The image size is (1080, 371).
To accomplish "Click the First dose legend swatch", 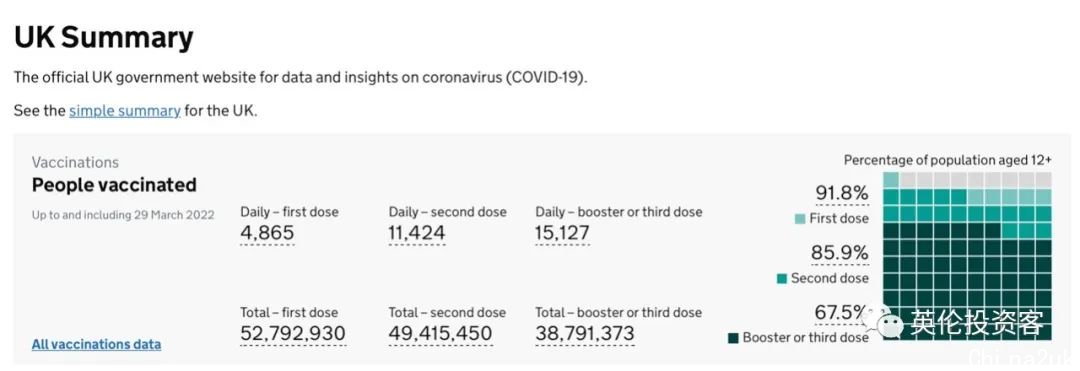I will [x=800, y=219].
